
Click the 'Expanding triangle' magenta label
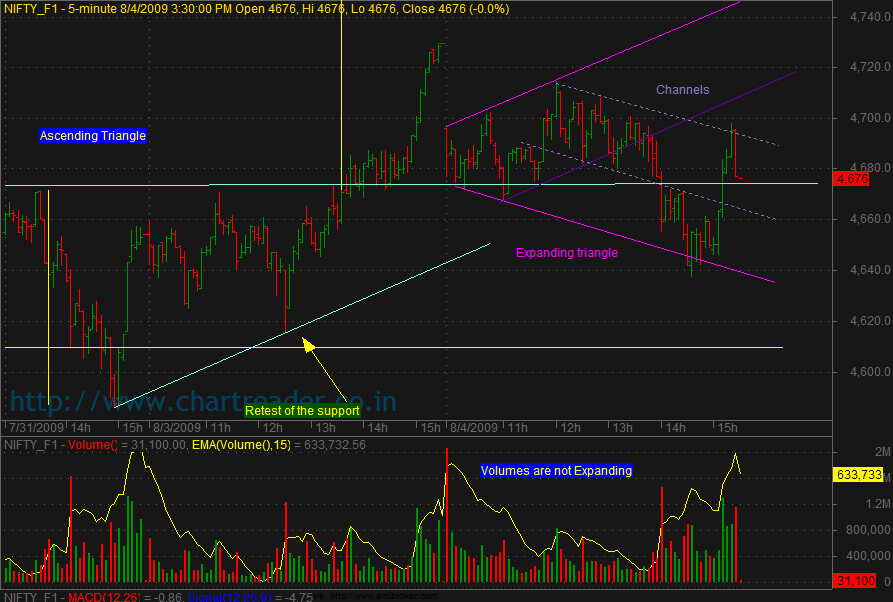[566, 253]
